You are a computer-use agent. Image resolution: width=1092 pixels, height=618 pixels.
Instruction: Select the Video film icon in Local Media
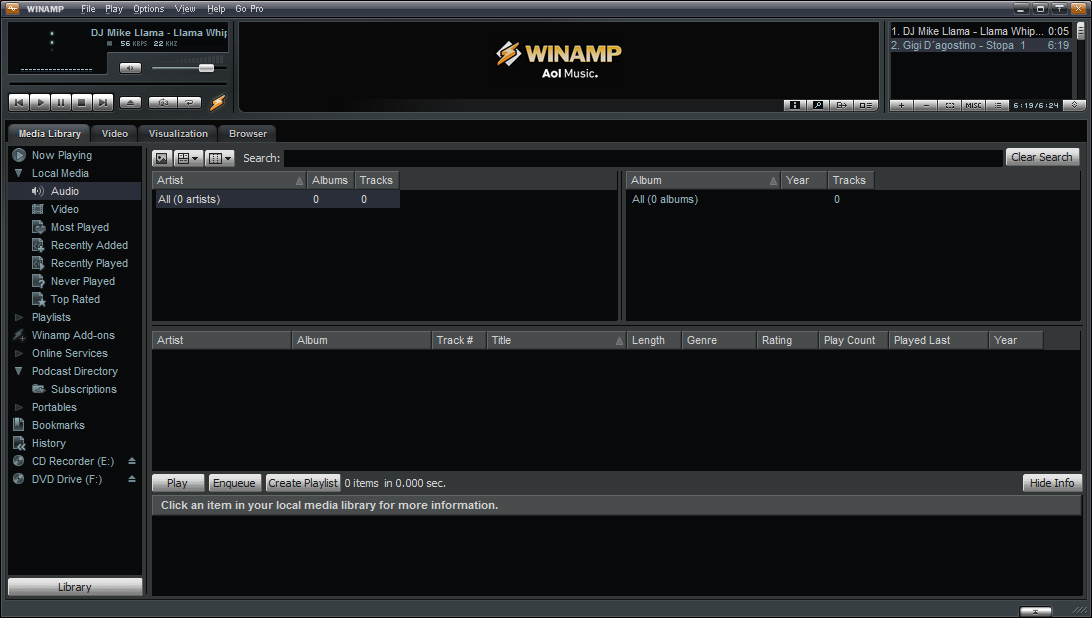(38, 209)
